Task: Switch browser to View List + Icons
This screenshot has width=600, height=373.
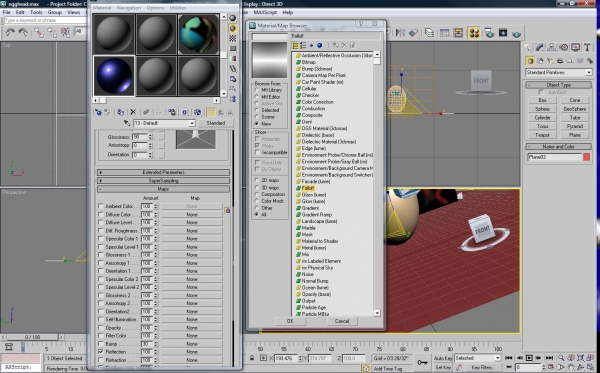Action: point(303,46)
